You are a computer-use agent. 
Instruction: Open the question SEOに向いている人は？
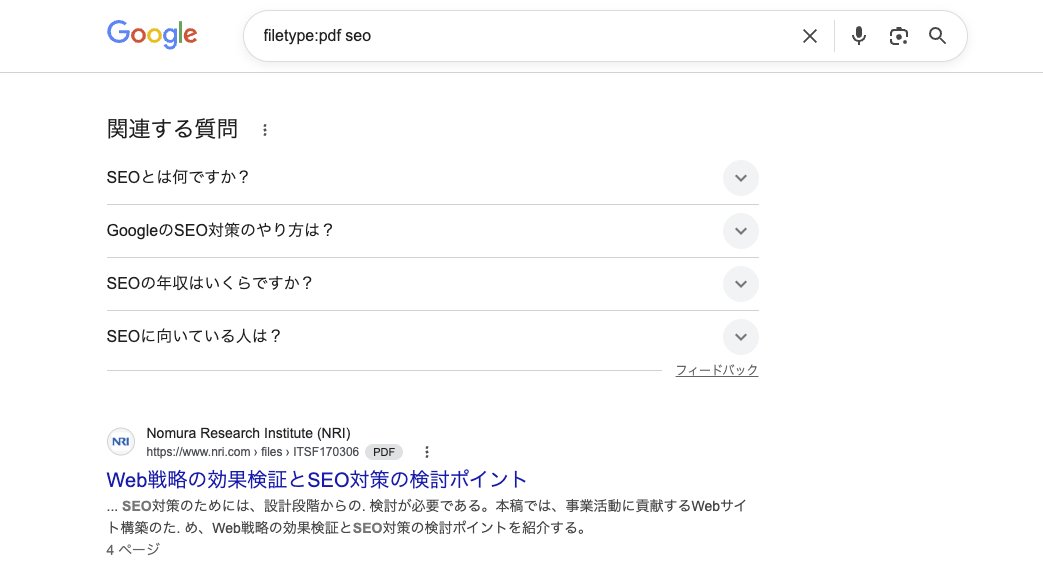(x=194, y=337)
